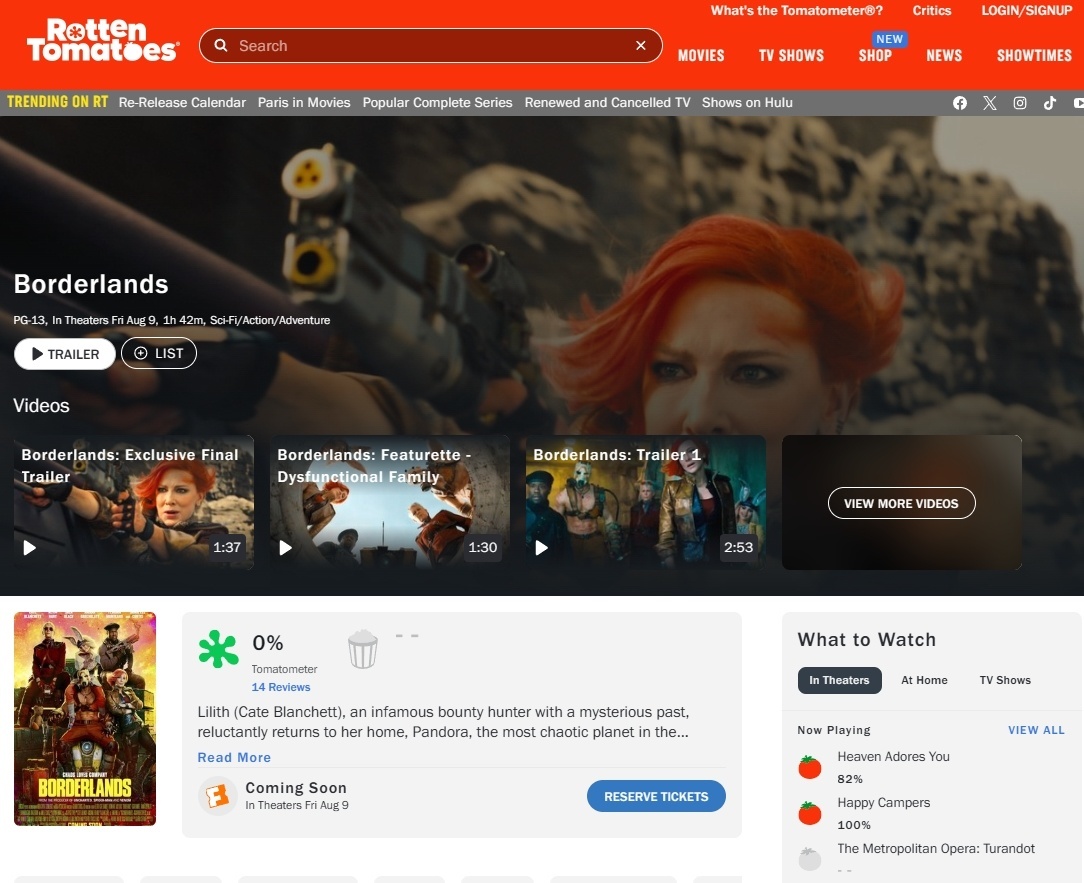Open Borderlands Trailer 1 video thumbnail
The width and height of the screenshot is (1084, 883).
coord(646,503)
